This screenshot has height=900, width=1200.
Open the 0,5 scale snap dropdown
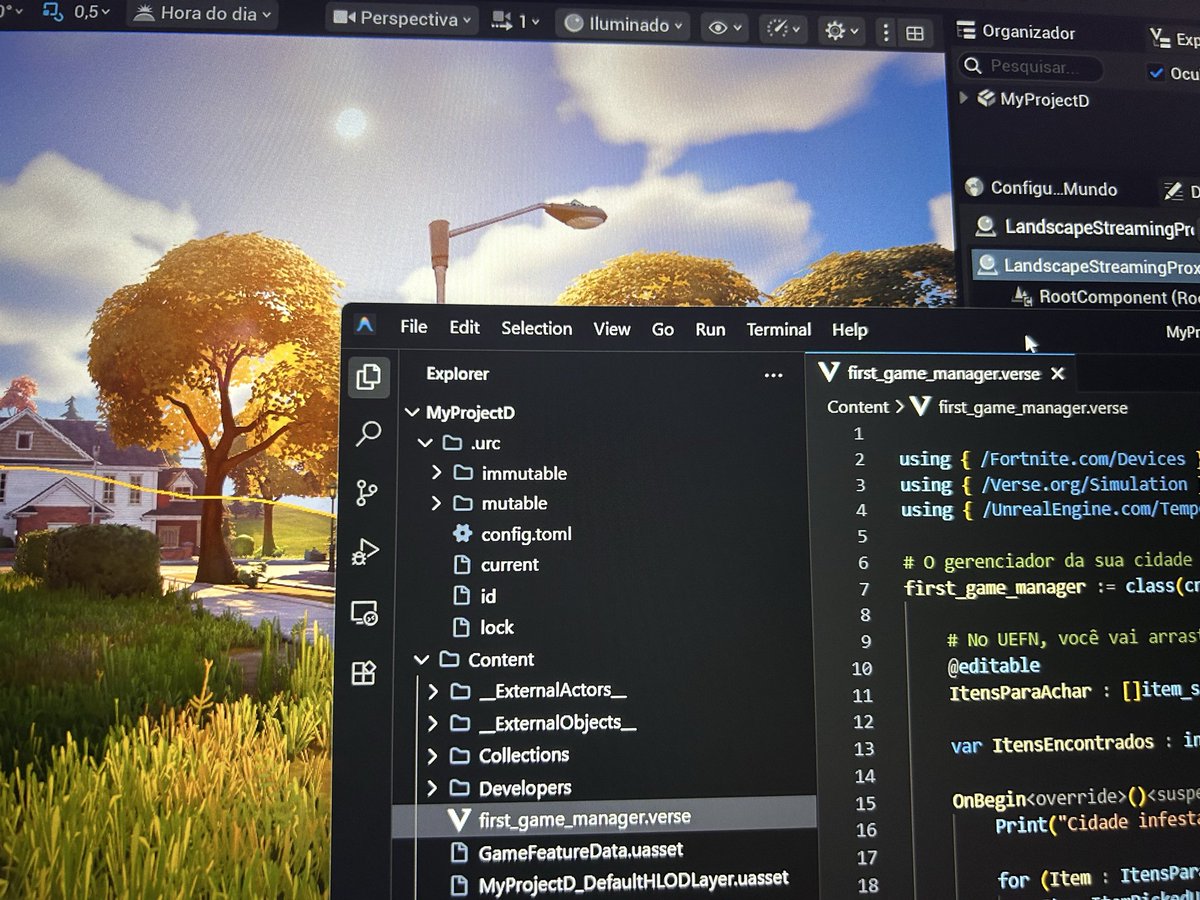pos(77,13)
